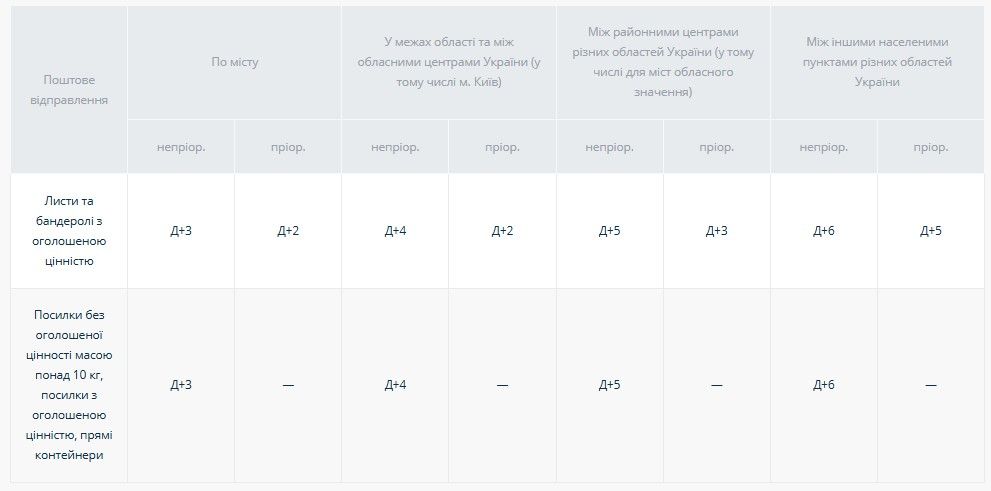Click "пріор." subheader under "По місту"
This screenshot has height=491, width=991.
(288, 147)
